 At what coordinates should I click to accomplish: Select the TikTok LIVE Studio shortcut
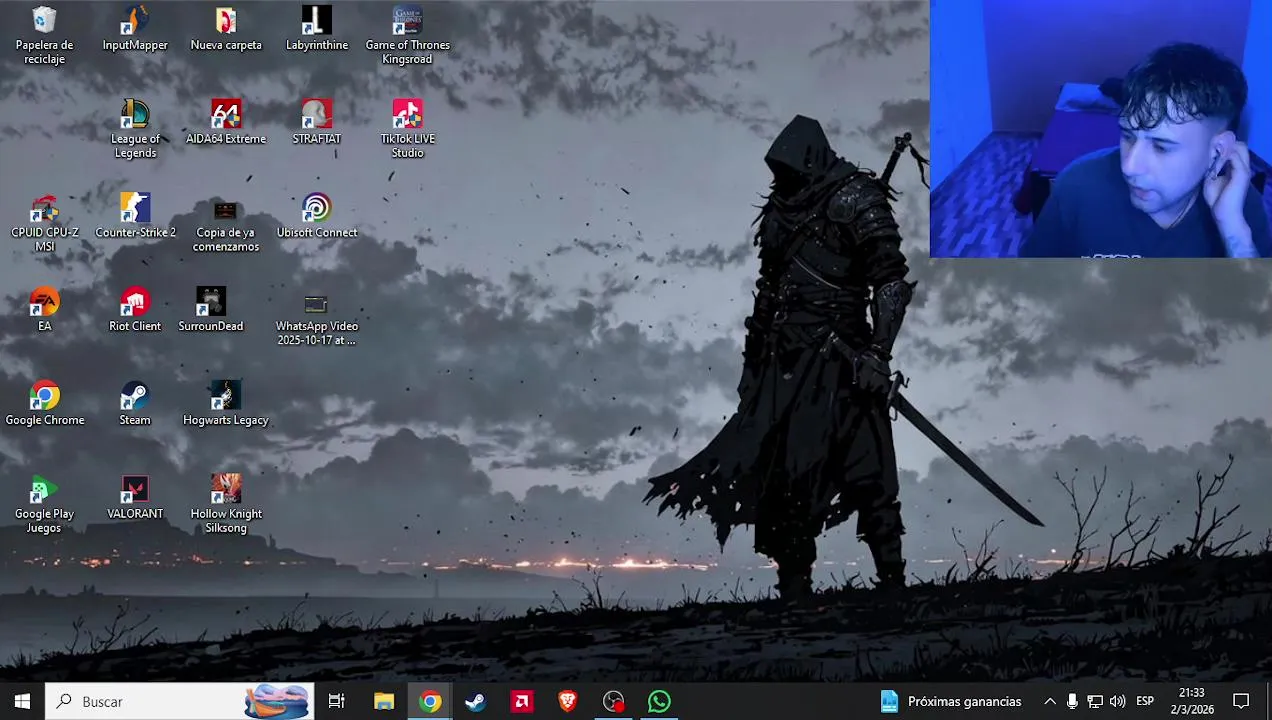tap(407, 129)
